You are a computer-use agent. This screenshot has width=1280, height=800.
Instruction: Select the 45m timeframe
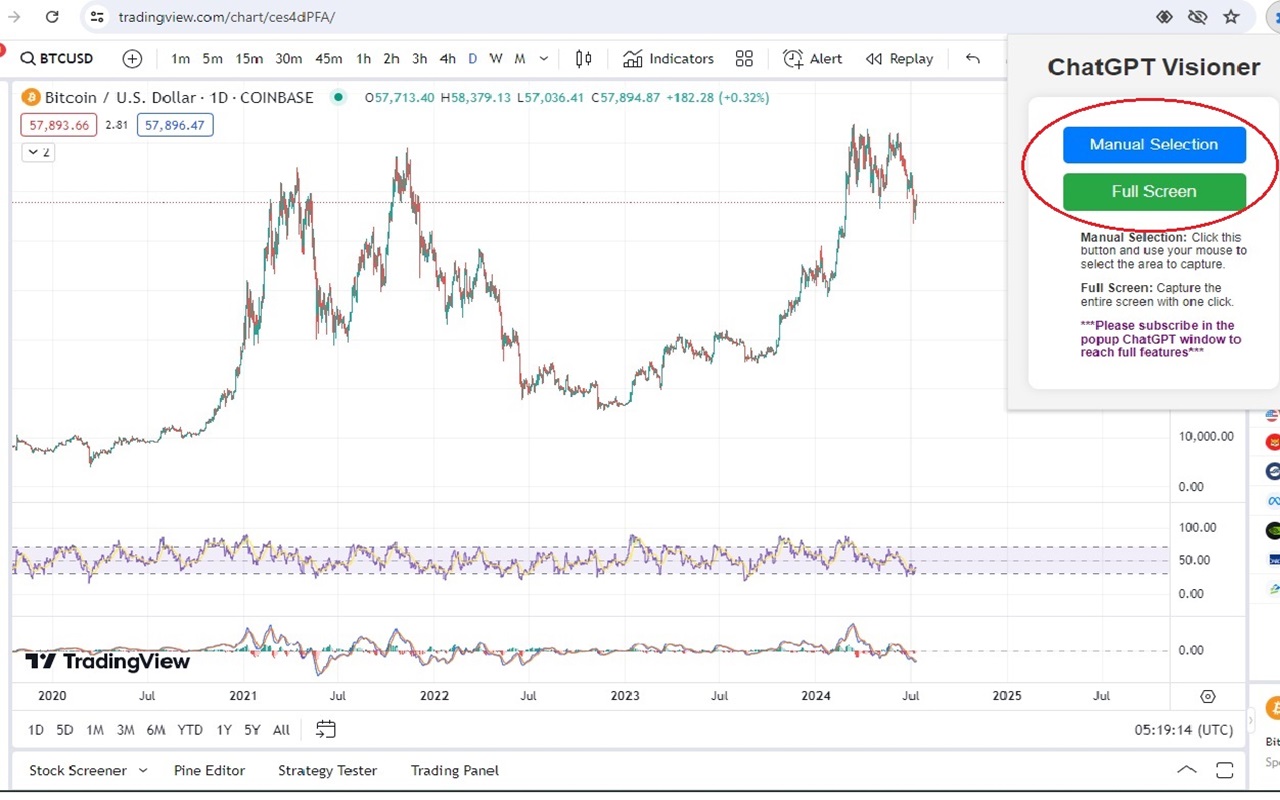(328, 59)
